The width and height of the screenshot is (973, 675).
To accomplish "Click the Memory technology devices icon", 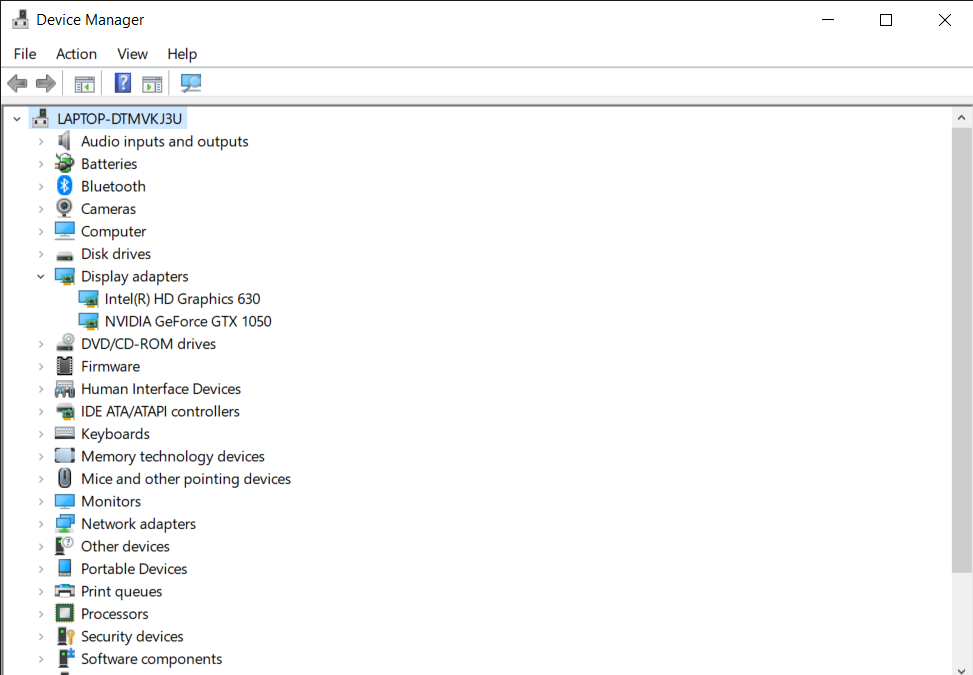I will (x=65, y=456).
